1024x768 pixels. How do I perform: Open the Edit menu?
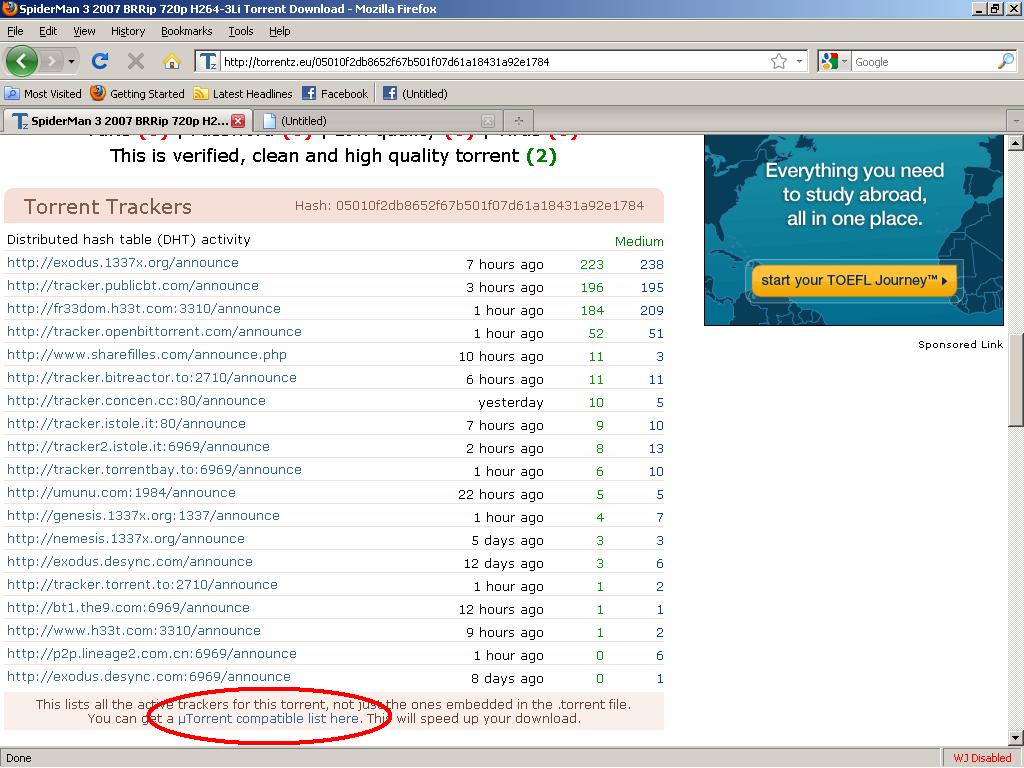click(x=48, y=31)
